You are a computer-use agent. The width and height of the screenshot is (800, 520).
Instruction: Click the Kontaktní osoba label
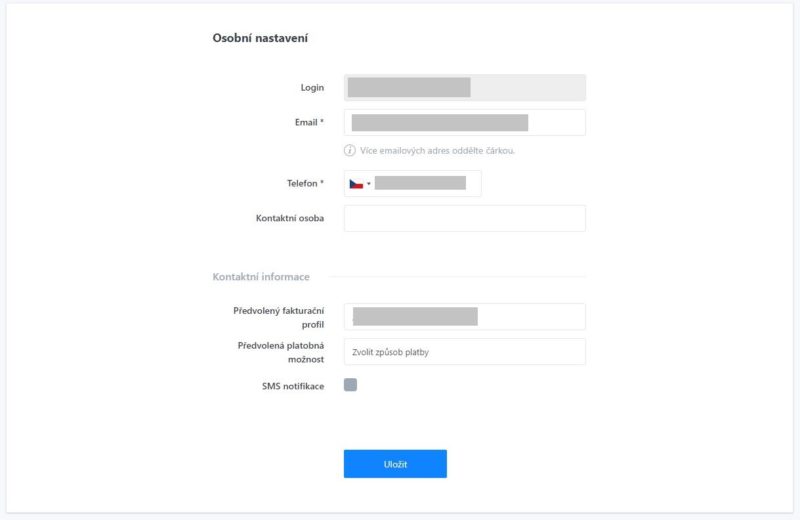290,218
